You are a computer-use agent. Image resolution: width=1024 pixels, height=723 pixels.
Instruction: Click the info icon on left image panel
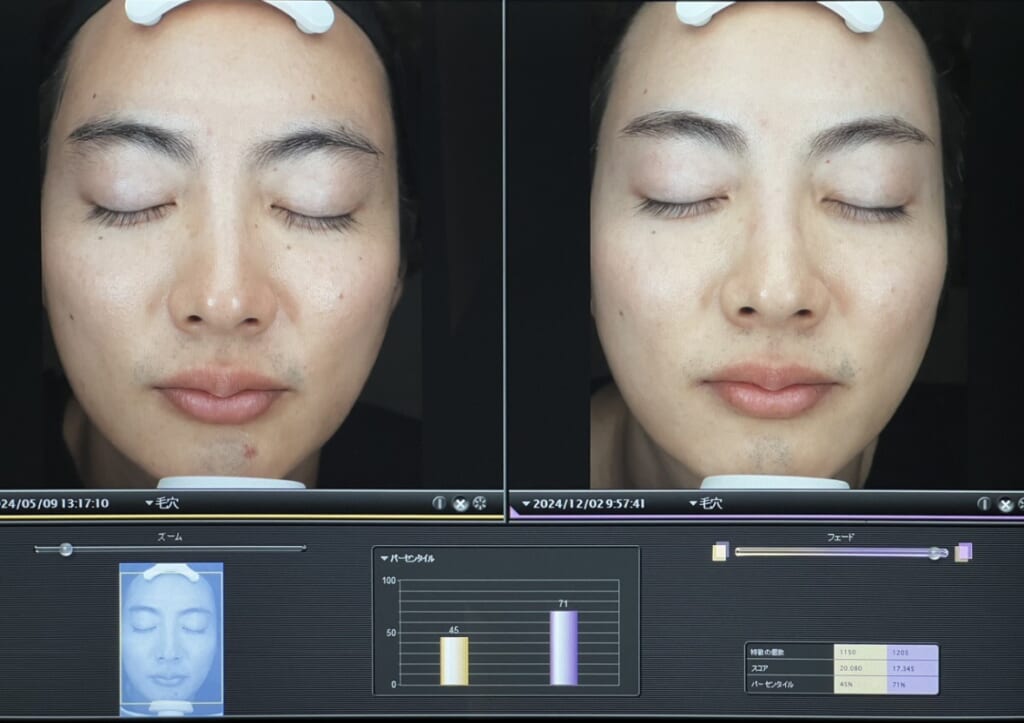pyautogui.click(x=439, y=503)
